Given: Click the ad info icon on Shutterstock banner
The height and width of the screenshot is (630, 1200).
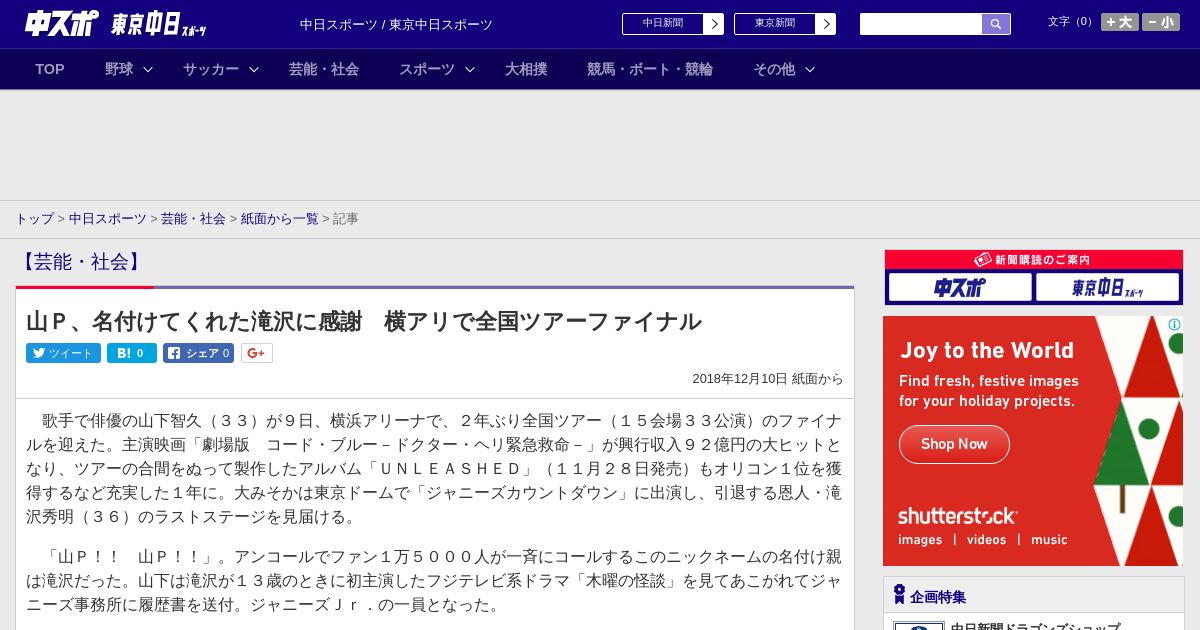Looking at the screenshot, I should [x=1174, y=324].
